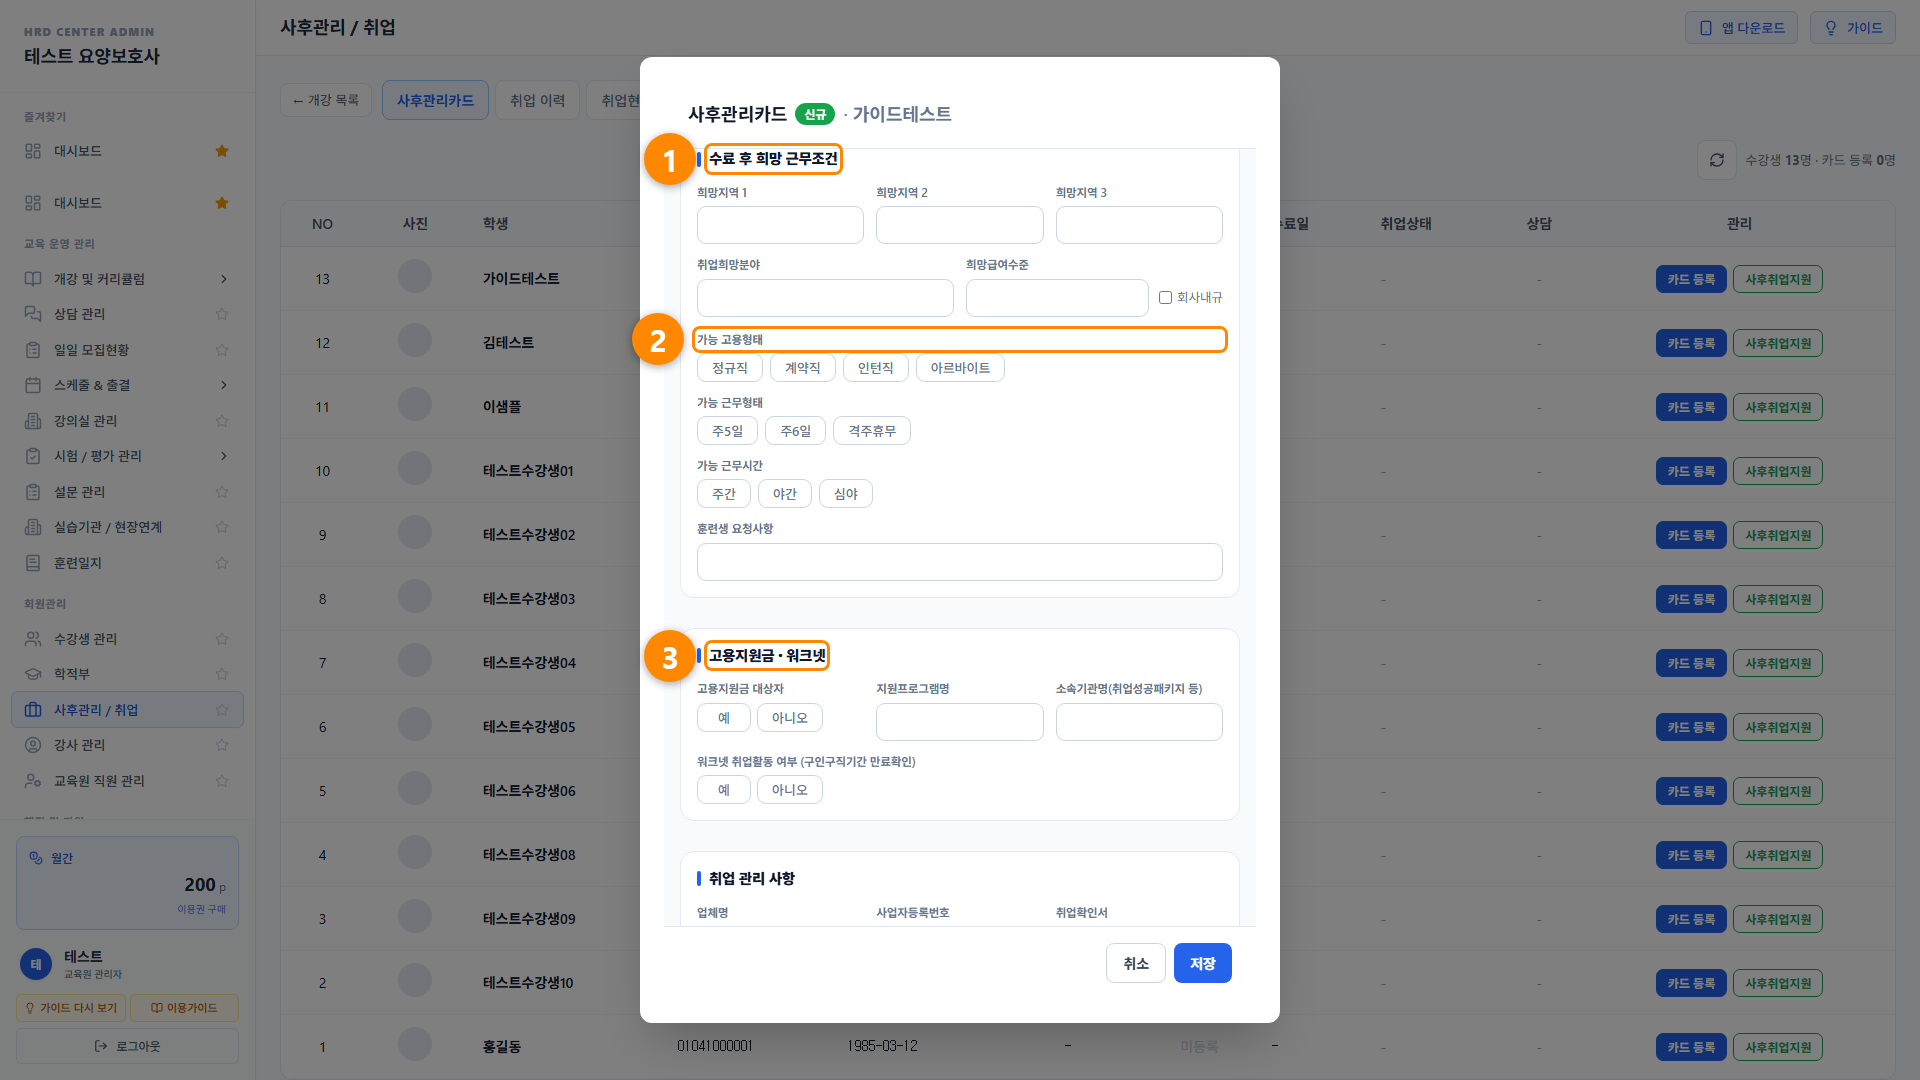Star the 설문 관리 menu item

tap(222, 492)
